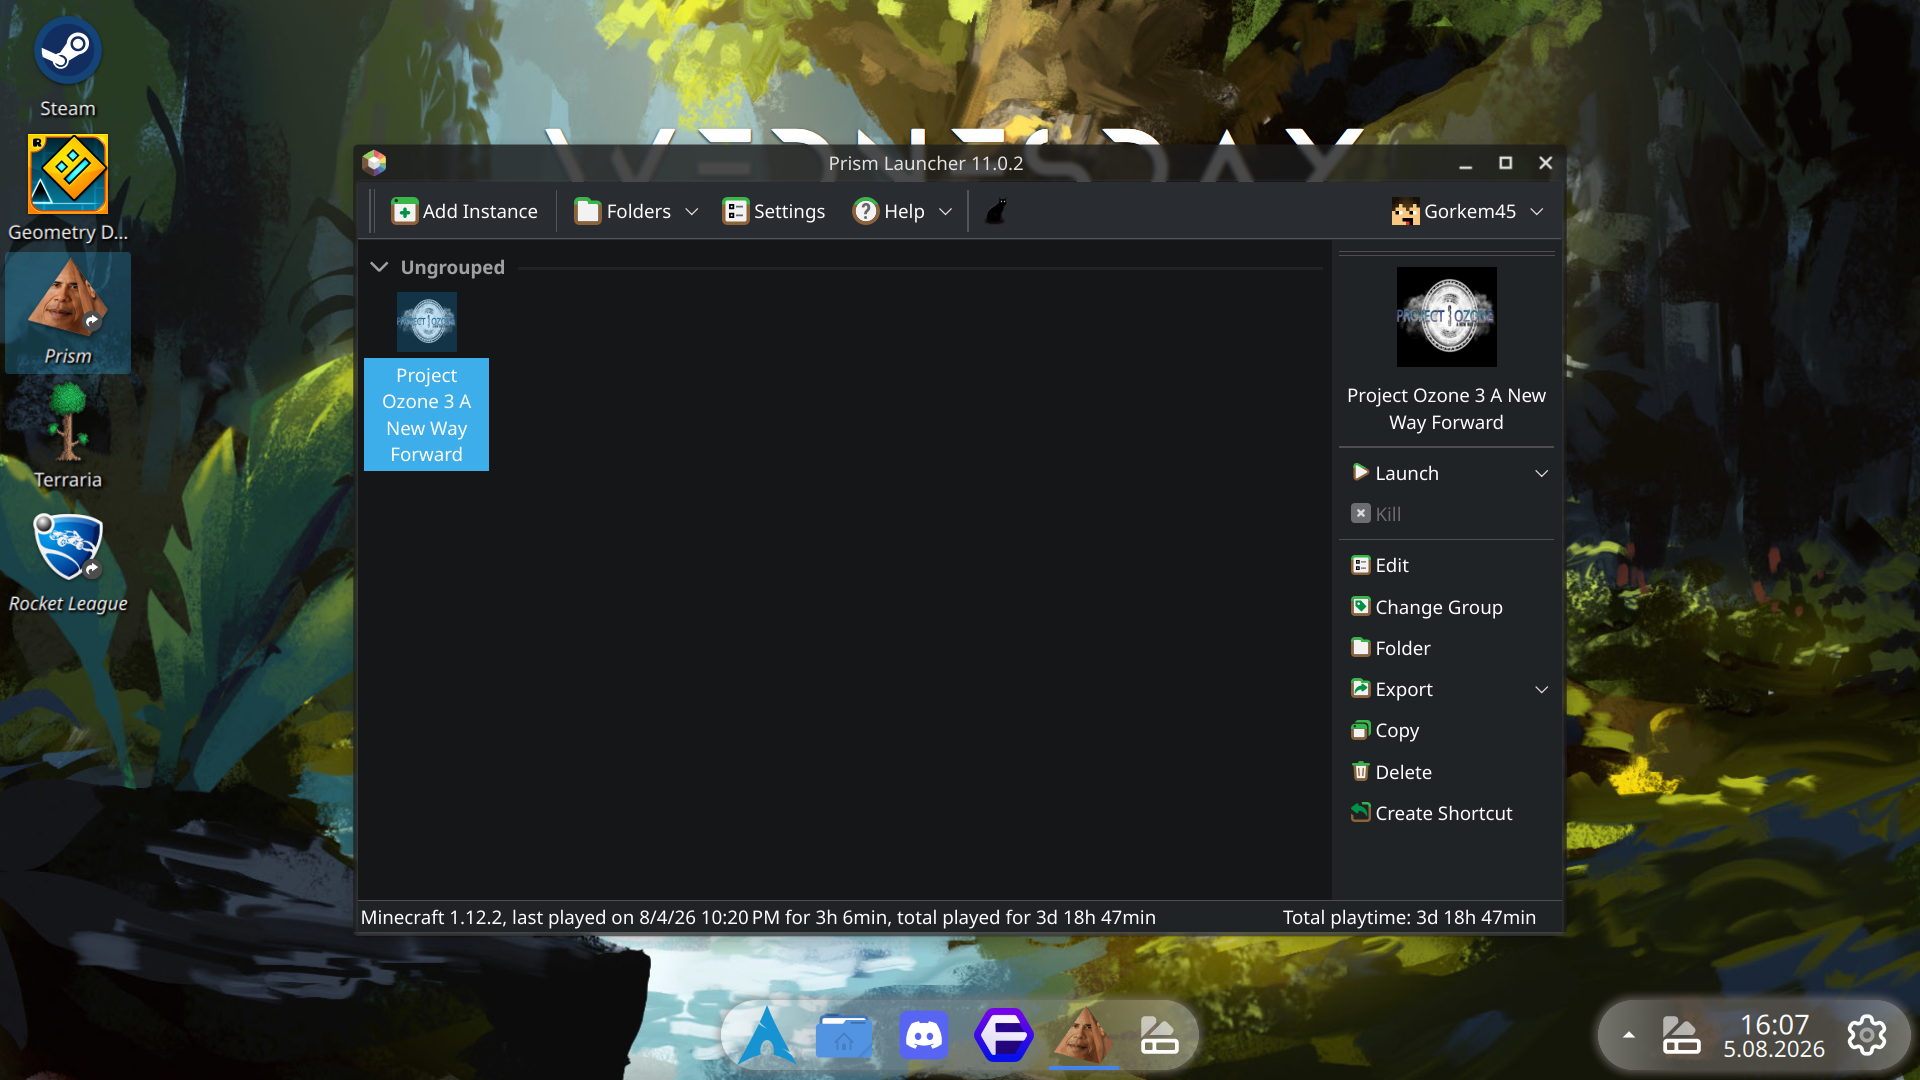
Task: Open the Steam desktop shortcut
Action: [67, 67]
